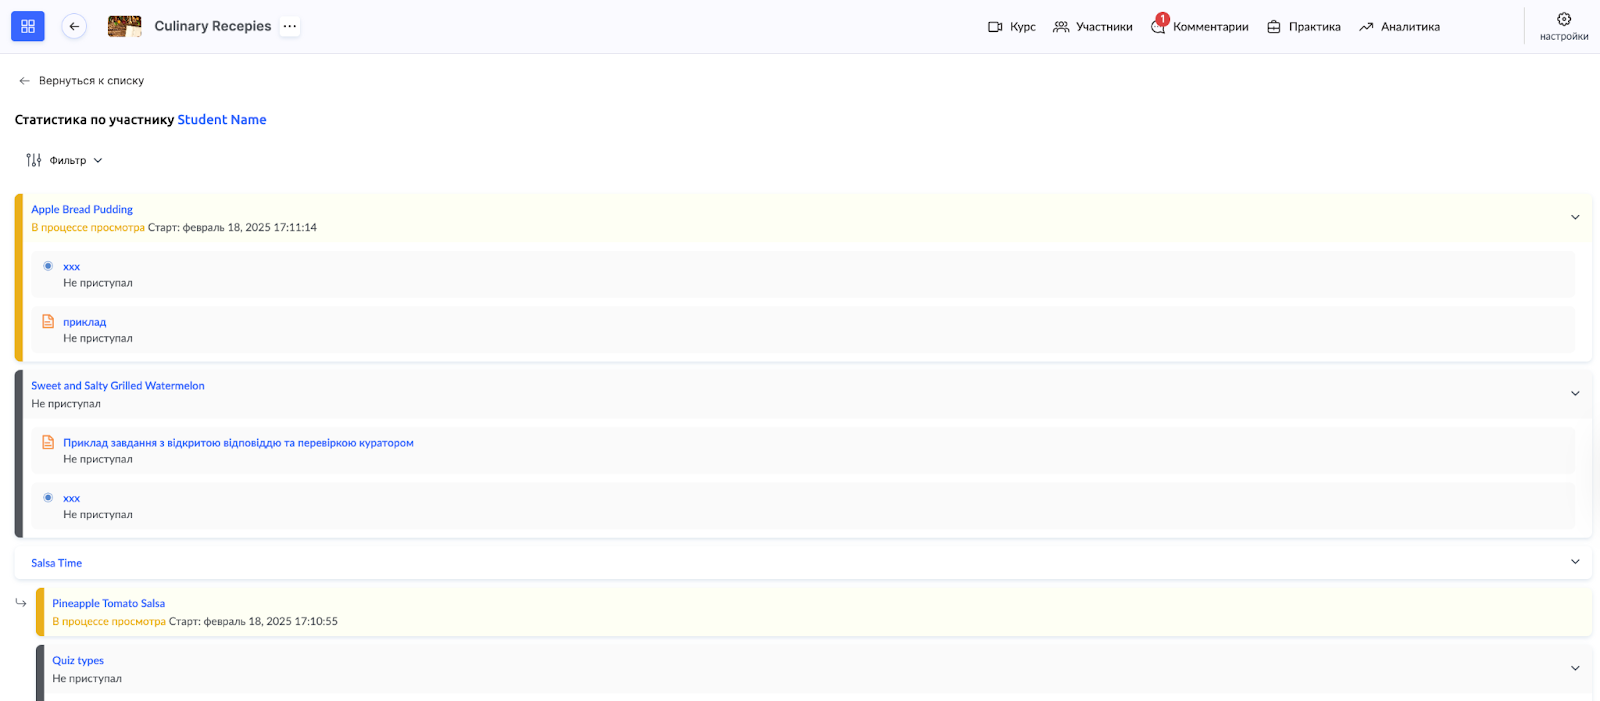Select the radio icon under Apple Bread Pudding
The width and height of the screenshot is (1600, 701).
coord(48,266)
